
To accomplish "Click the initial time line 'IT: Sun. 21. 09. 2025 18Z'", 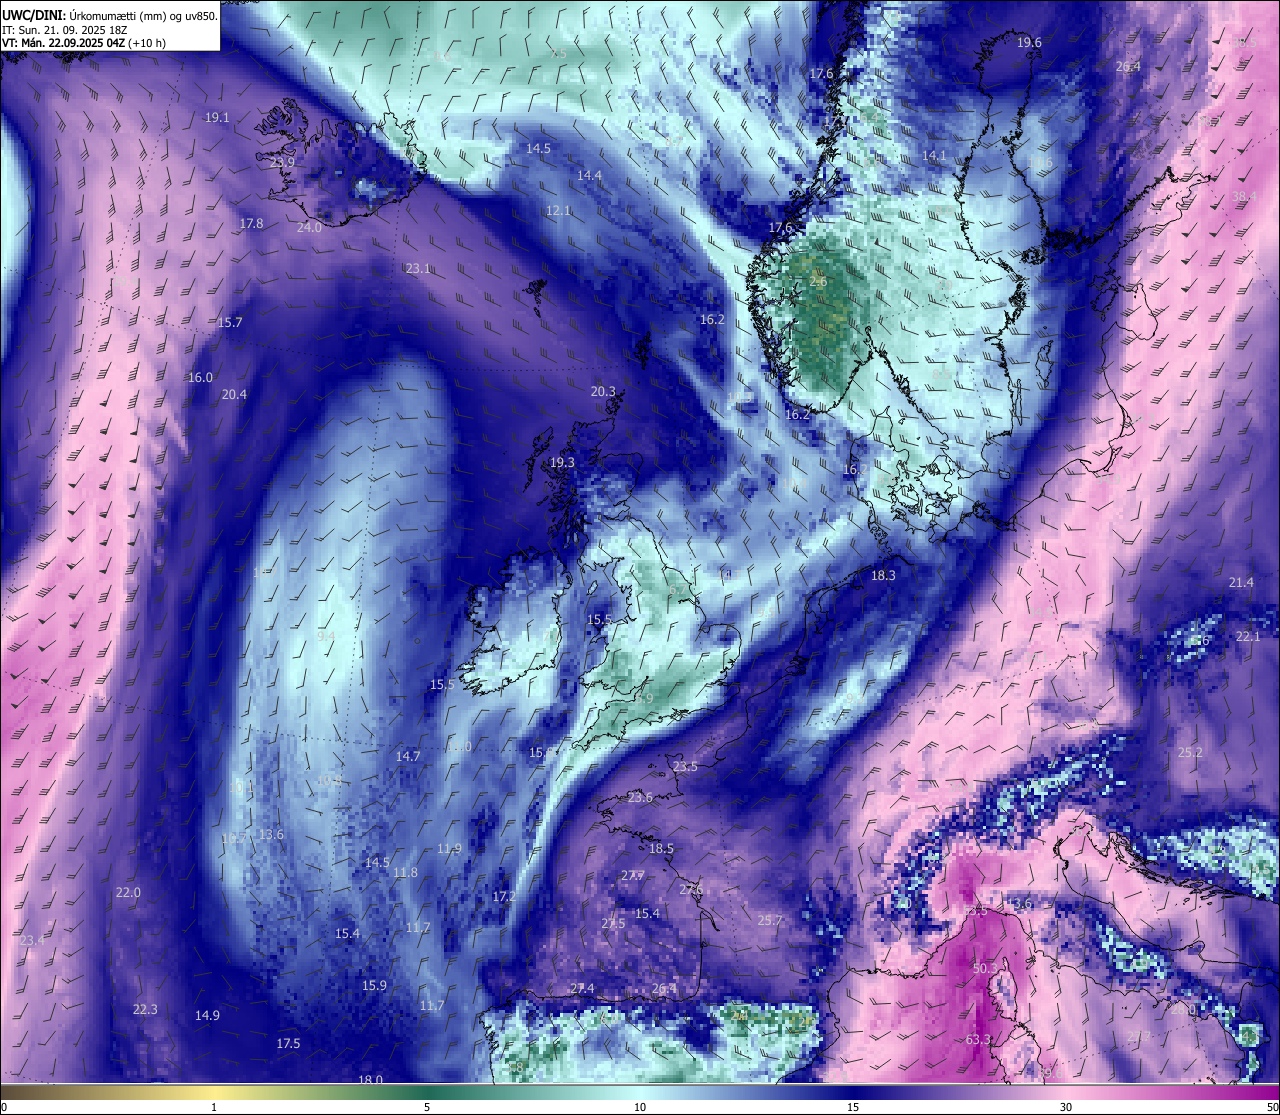I will (64, 30).
